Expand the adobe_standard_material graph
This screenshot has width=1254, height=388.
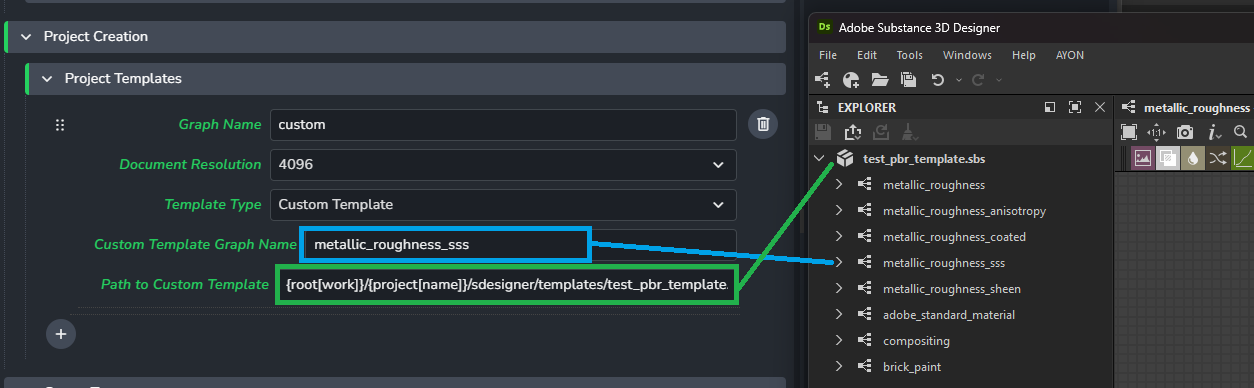point(838,315)
